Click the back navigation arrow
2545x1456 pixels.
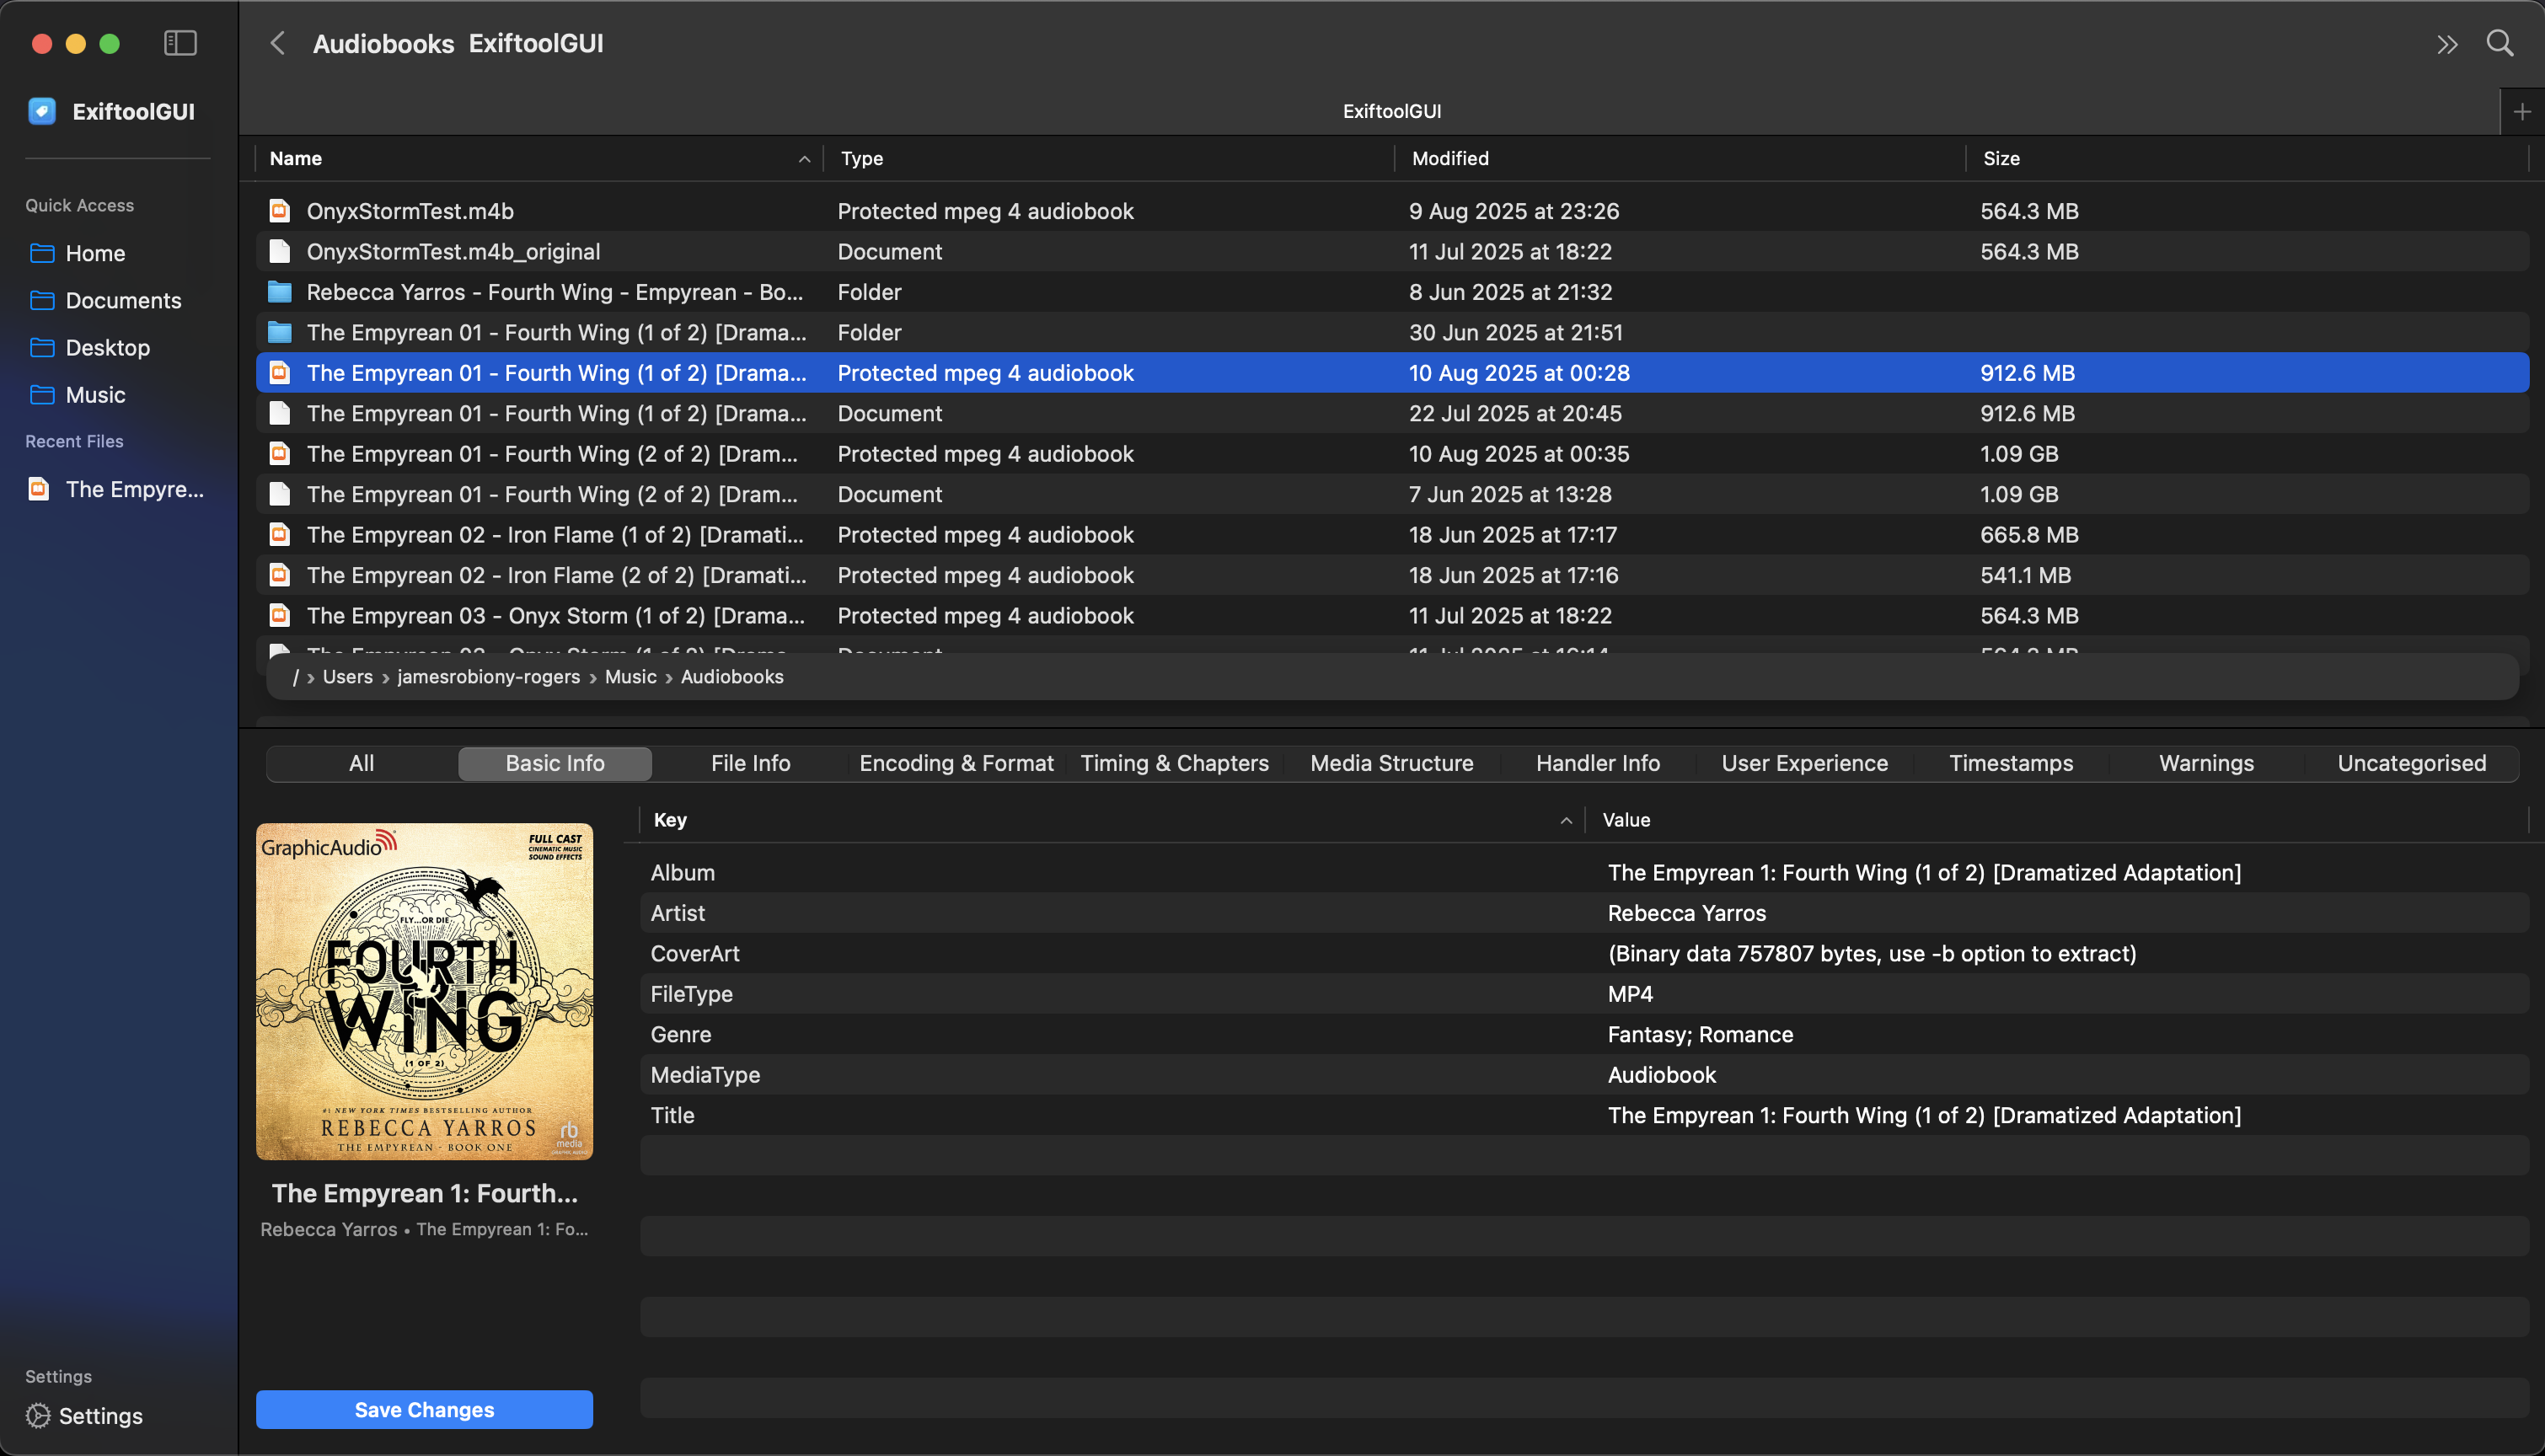[x=278, y=43]
